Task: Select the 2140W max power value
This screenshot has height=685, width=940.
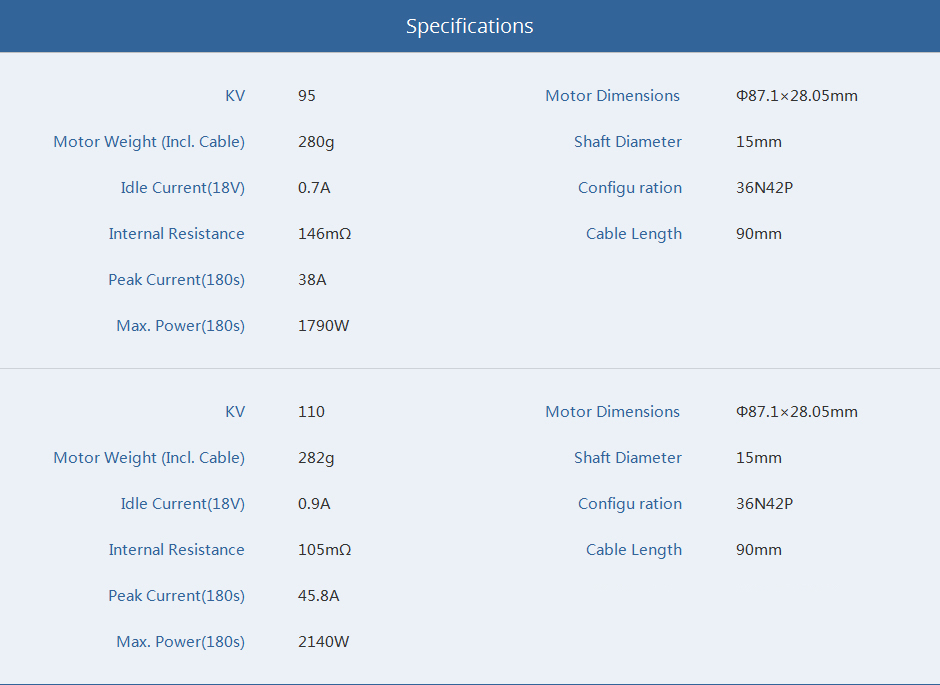Action: [x=323, y=642]
